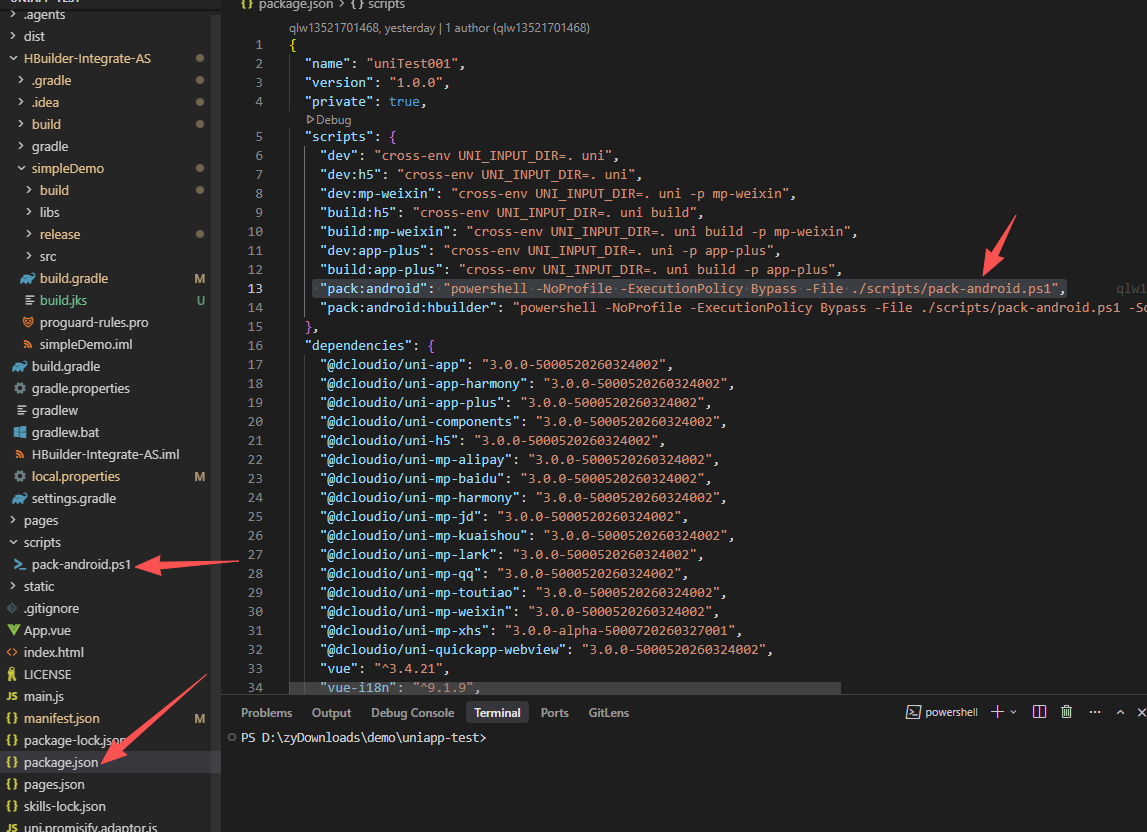The height and width of the screenshot is (832, 1147).
Task: Expand the libs folder
Action: [110, 211]
